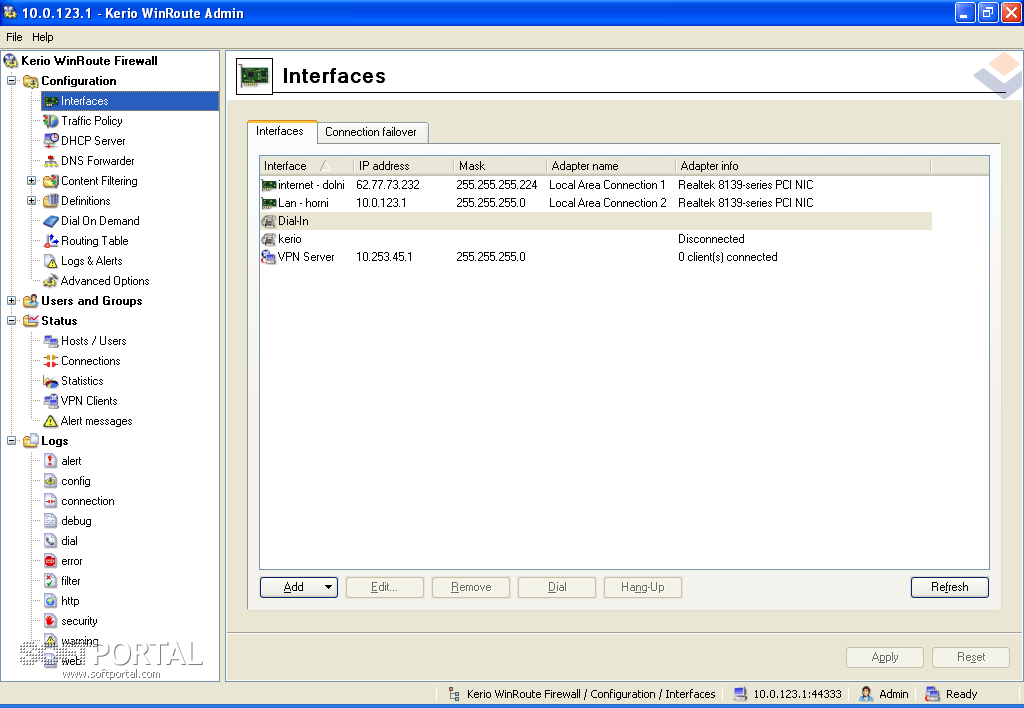Open the File menu
The height and width of the screenshot is (708, 1024).
(14, 37)
